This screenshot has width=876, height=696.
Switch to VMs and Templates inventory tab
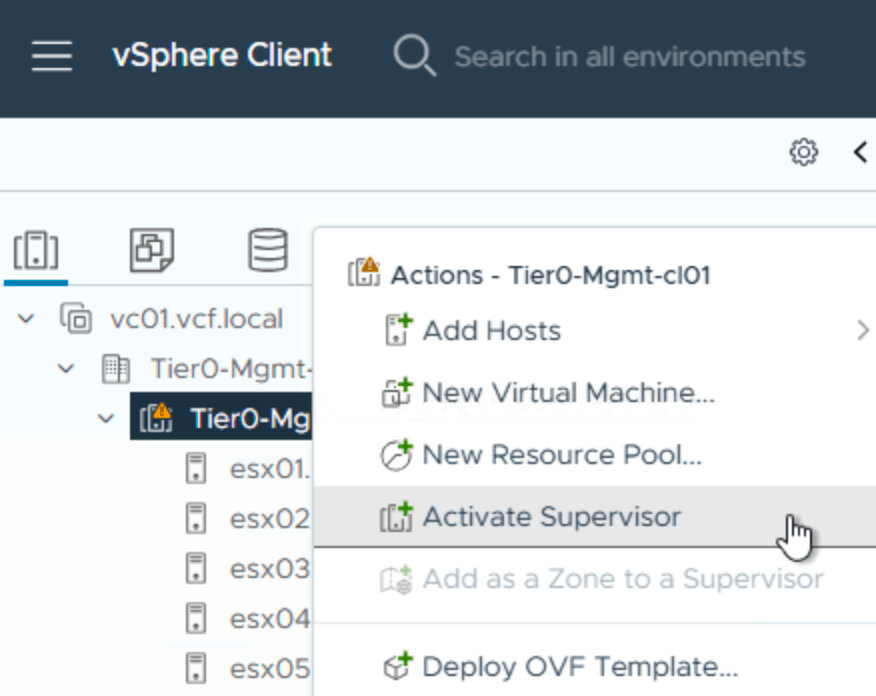(x=152, y=250)
